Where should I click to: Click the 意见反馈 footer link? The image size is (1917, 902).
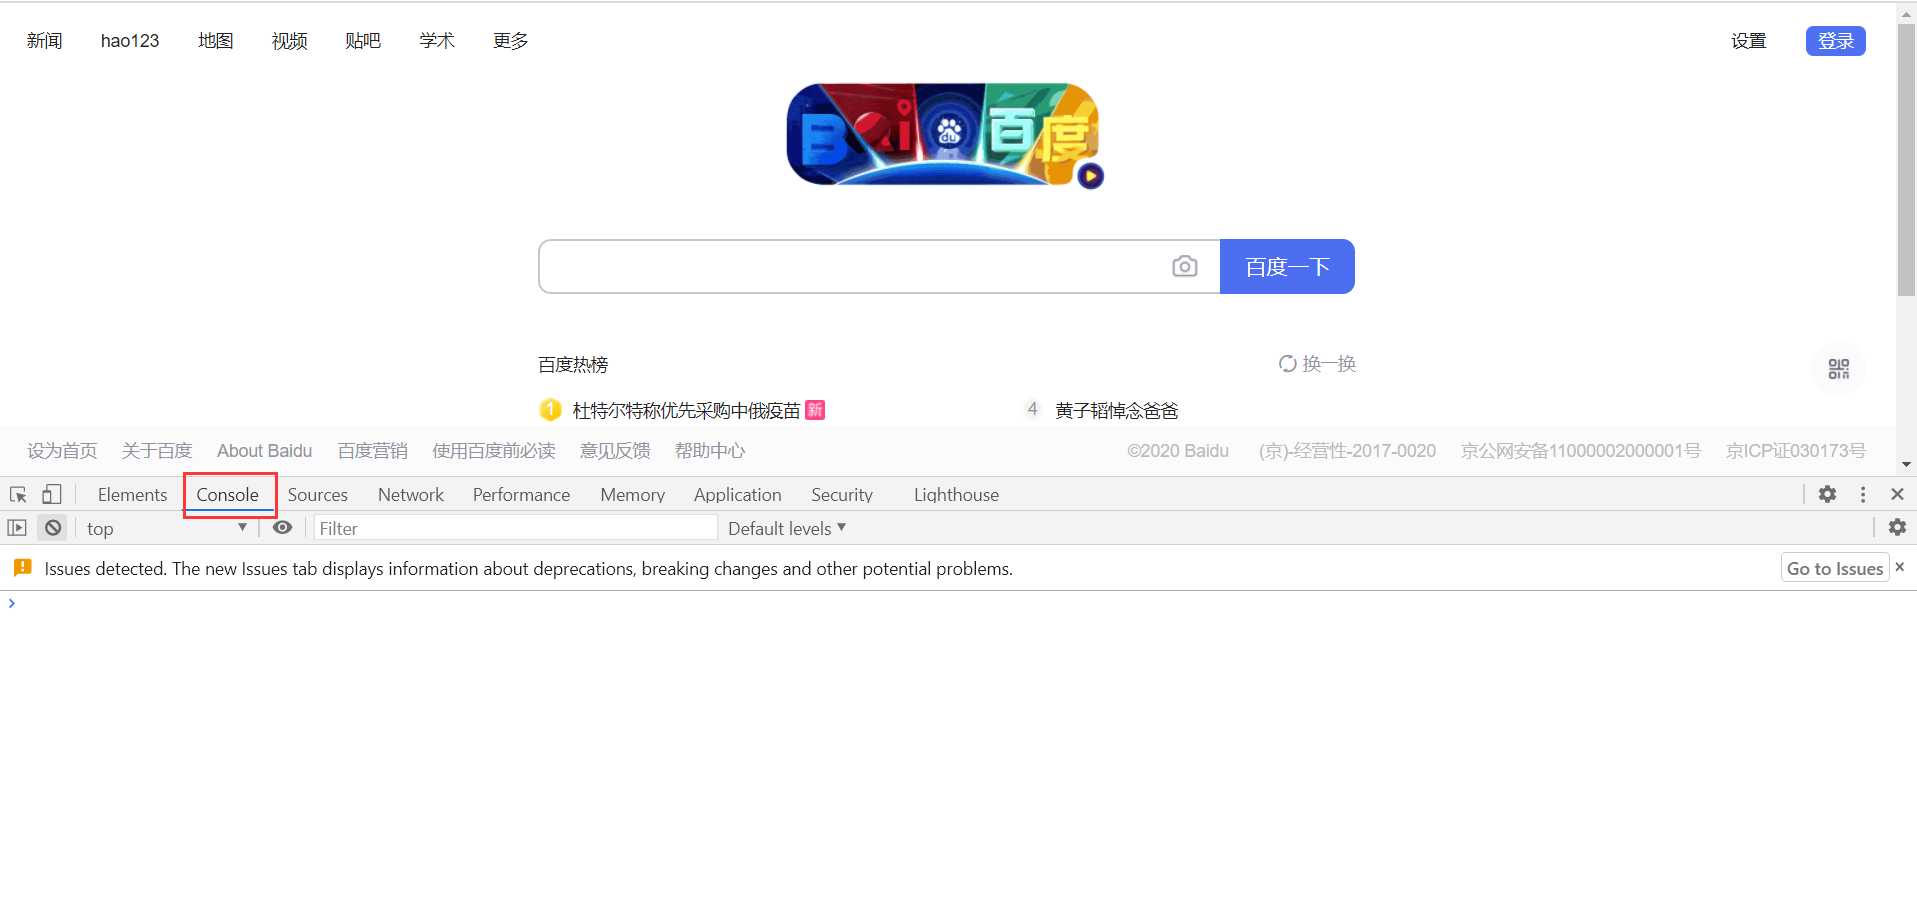coord(615,451)
